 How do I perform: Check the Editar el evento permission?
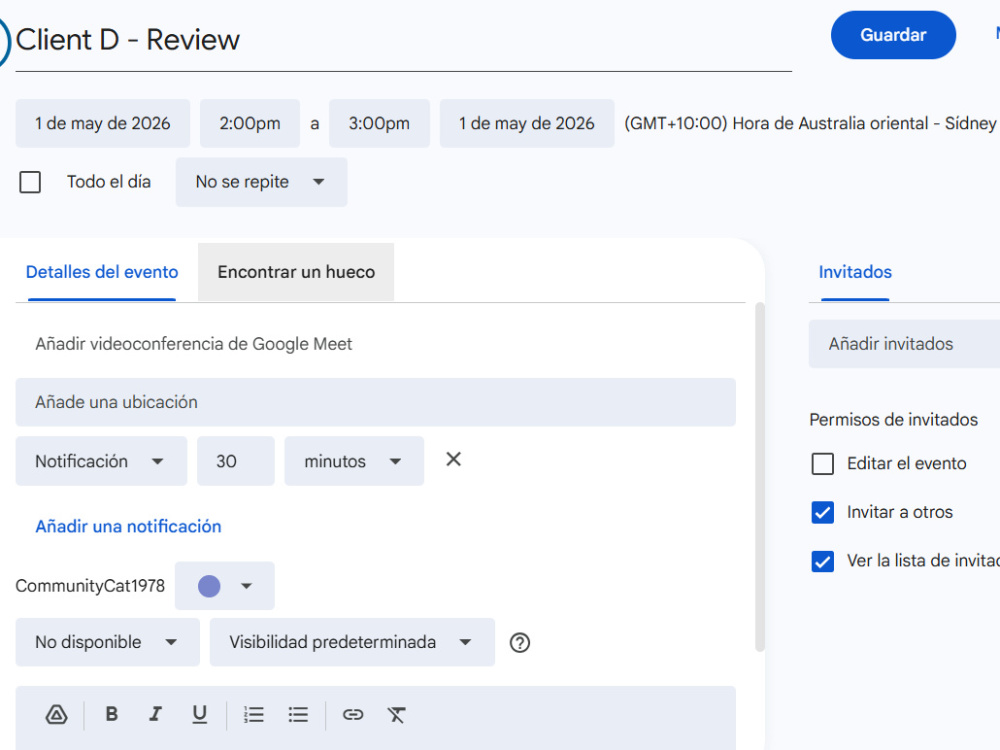click(x=823, y=464)
